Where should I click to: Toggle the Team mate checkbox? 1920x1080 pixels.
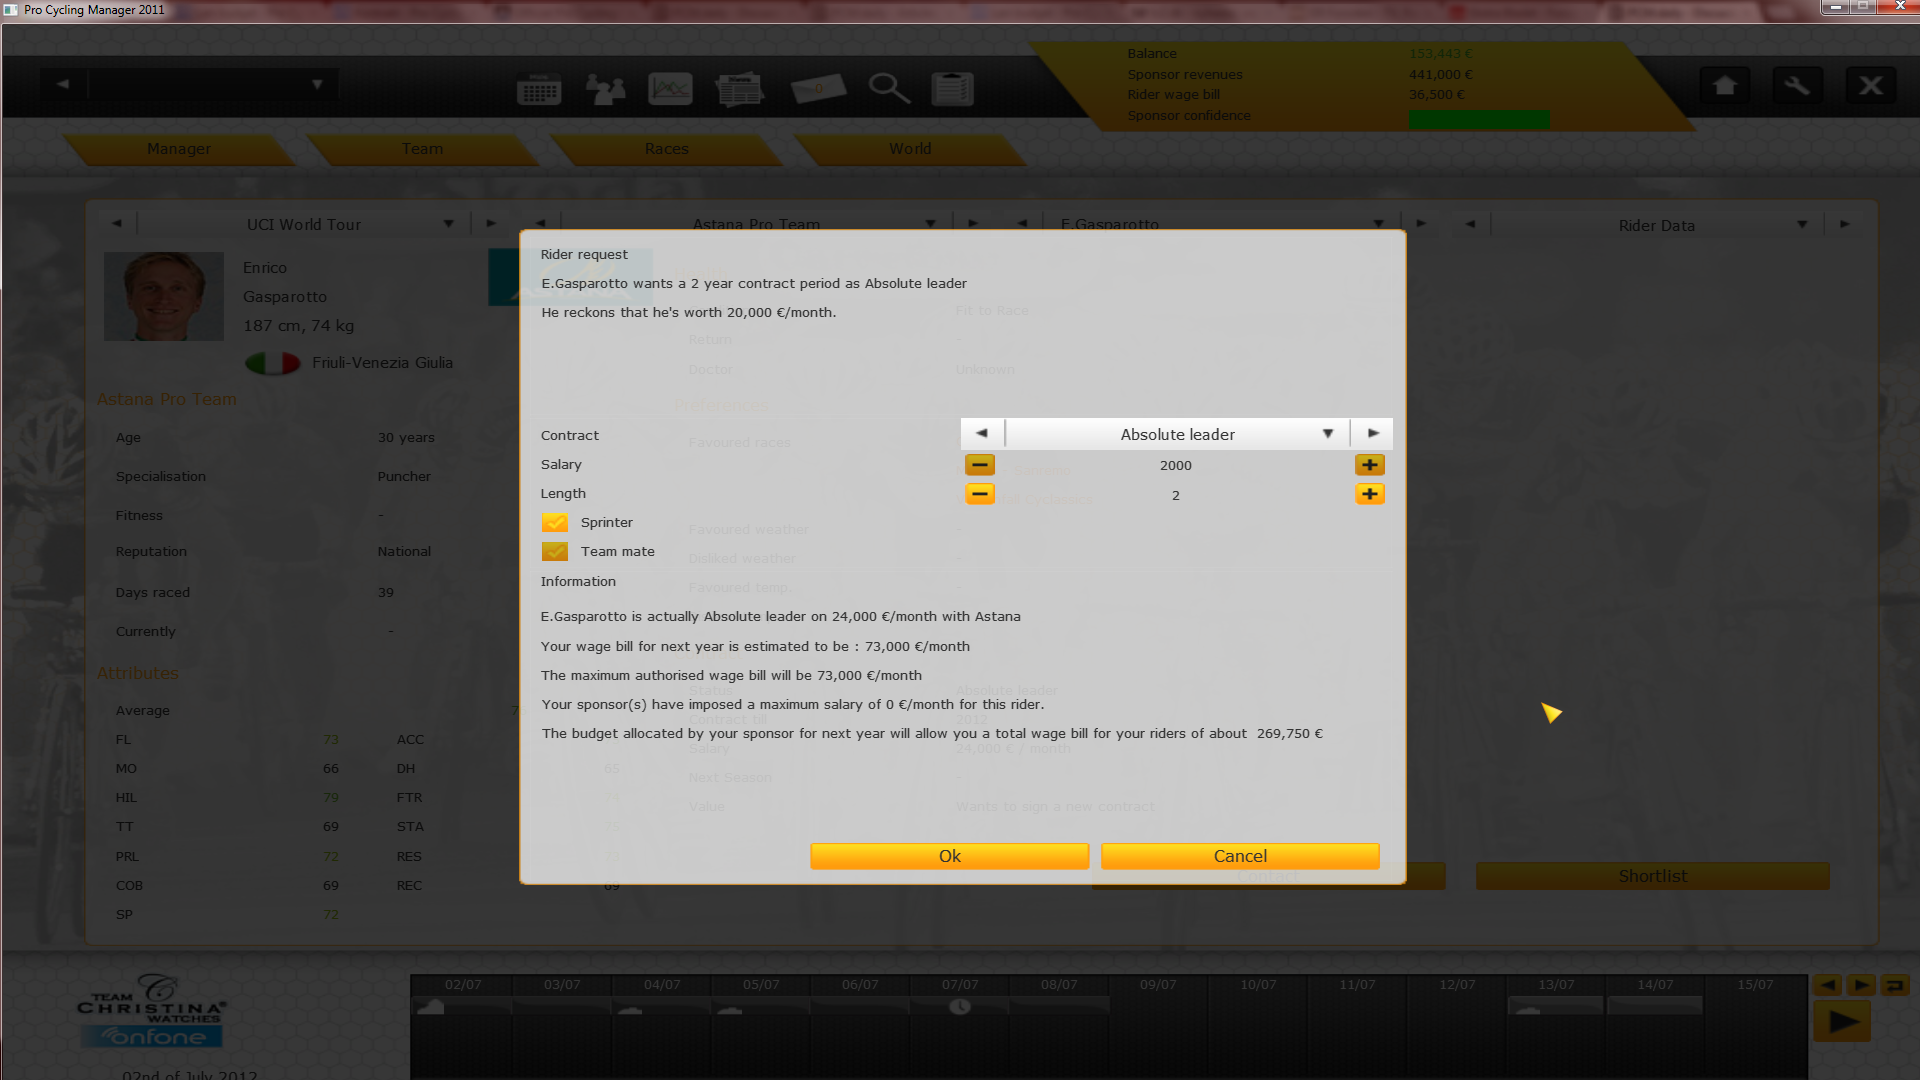tap(555, 551)
